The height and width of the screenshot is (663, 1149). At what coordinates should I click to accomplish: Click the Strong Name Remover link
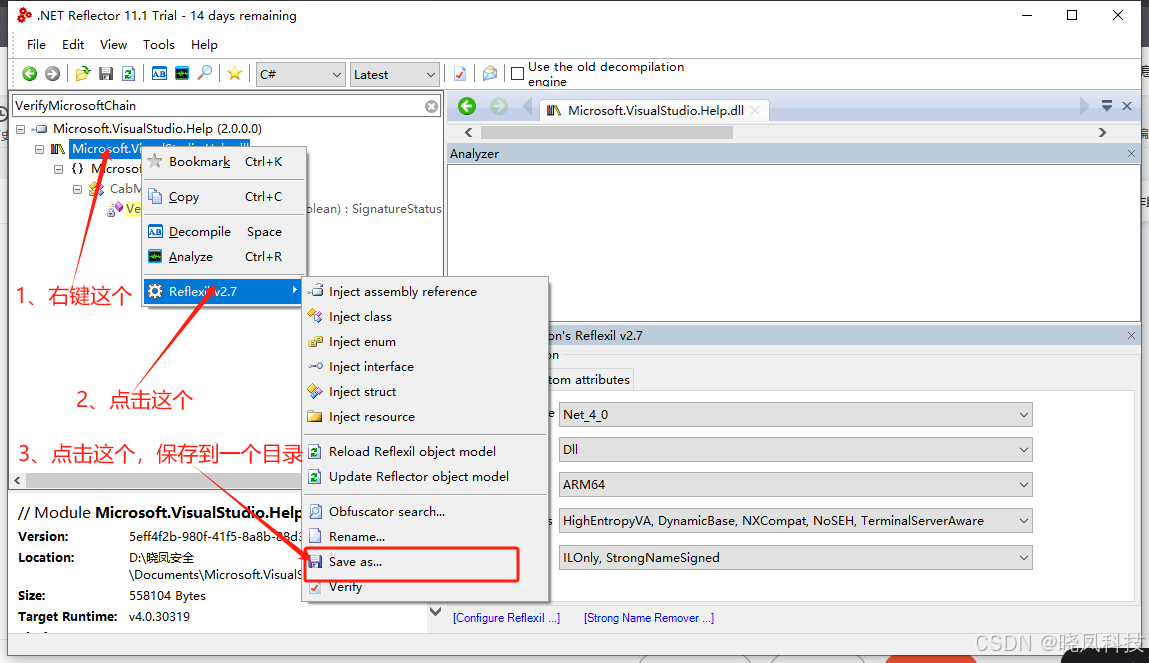649,618
